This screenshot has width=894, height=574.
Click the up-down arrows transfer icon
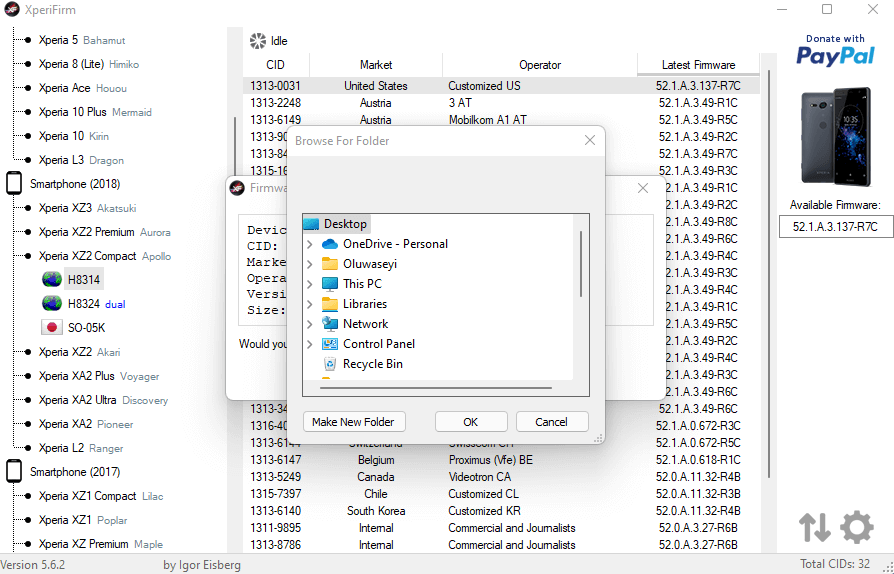(814, 527)
